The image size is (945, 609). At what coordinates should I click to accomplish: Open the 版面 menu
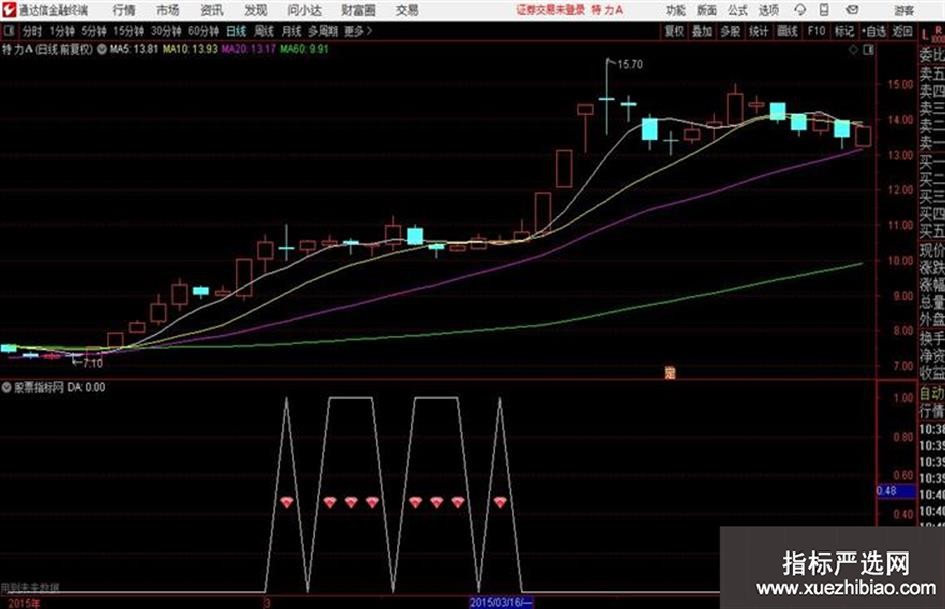click(706, 10)
